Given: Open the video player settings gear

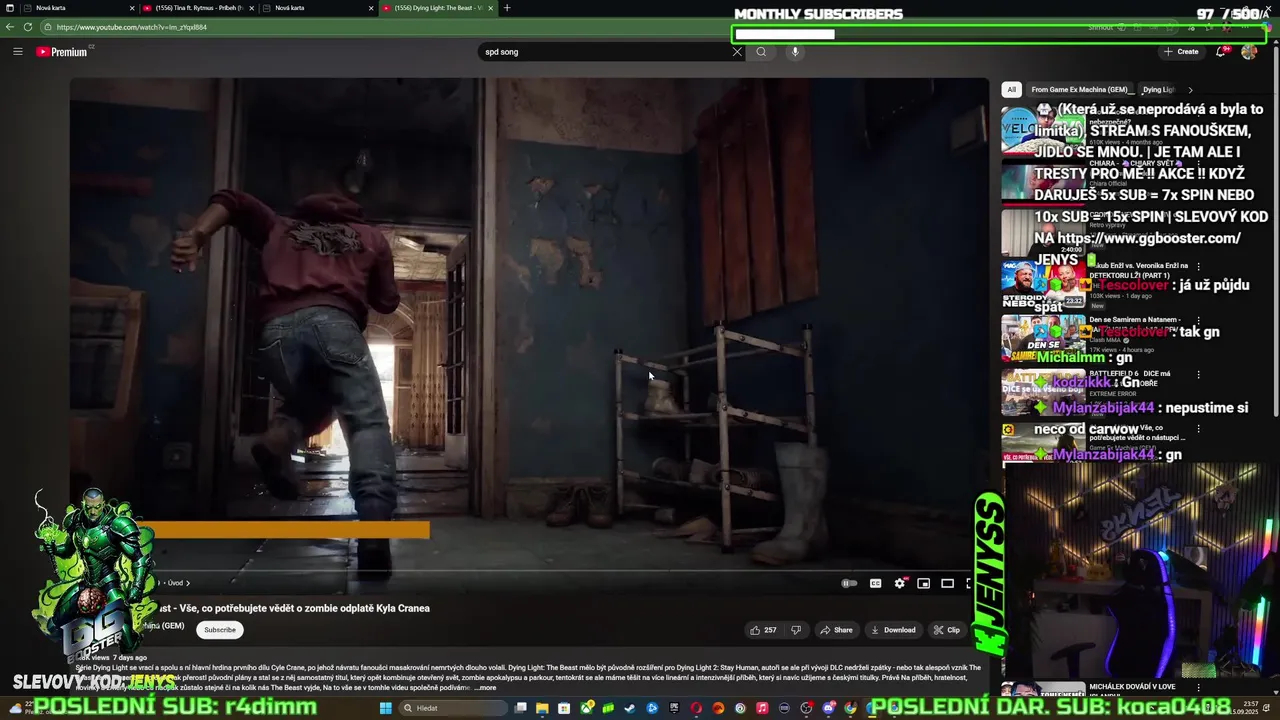Looking at the screenshot, I should pos(900,583).
